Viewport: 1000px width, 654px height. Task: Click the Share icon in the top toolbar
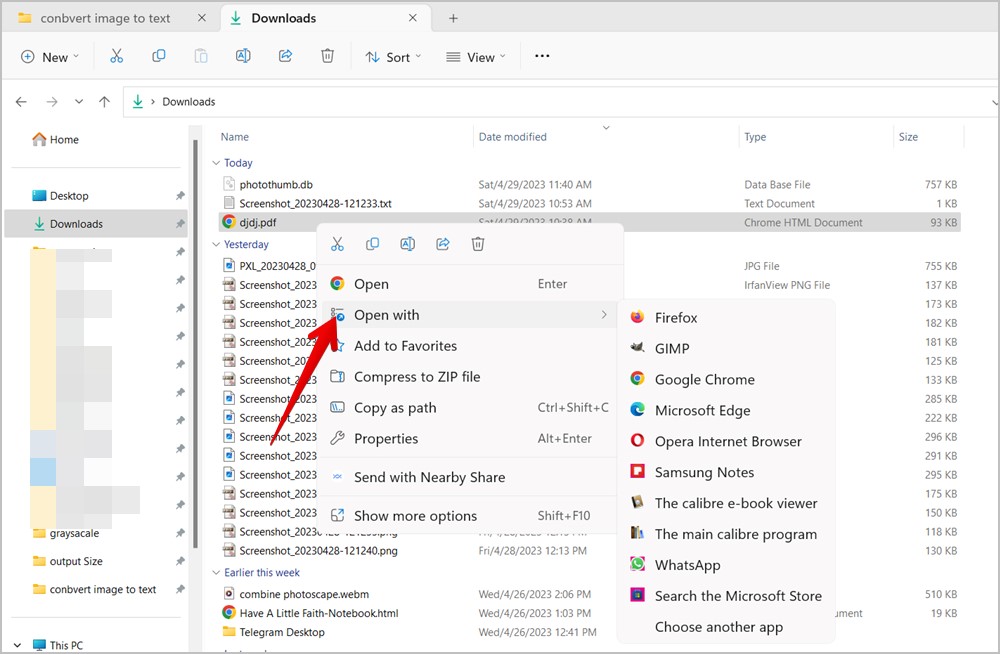pos(285,57)
